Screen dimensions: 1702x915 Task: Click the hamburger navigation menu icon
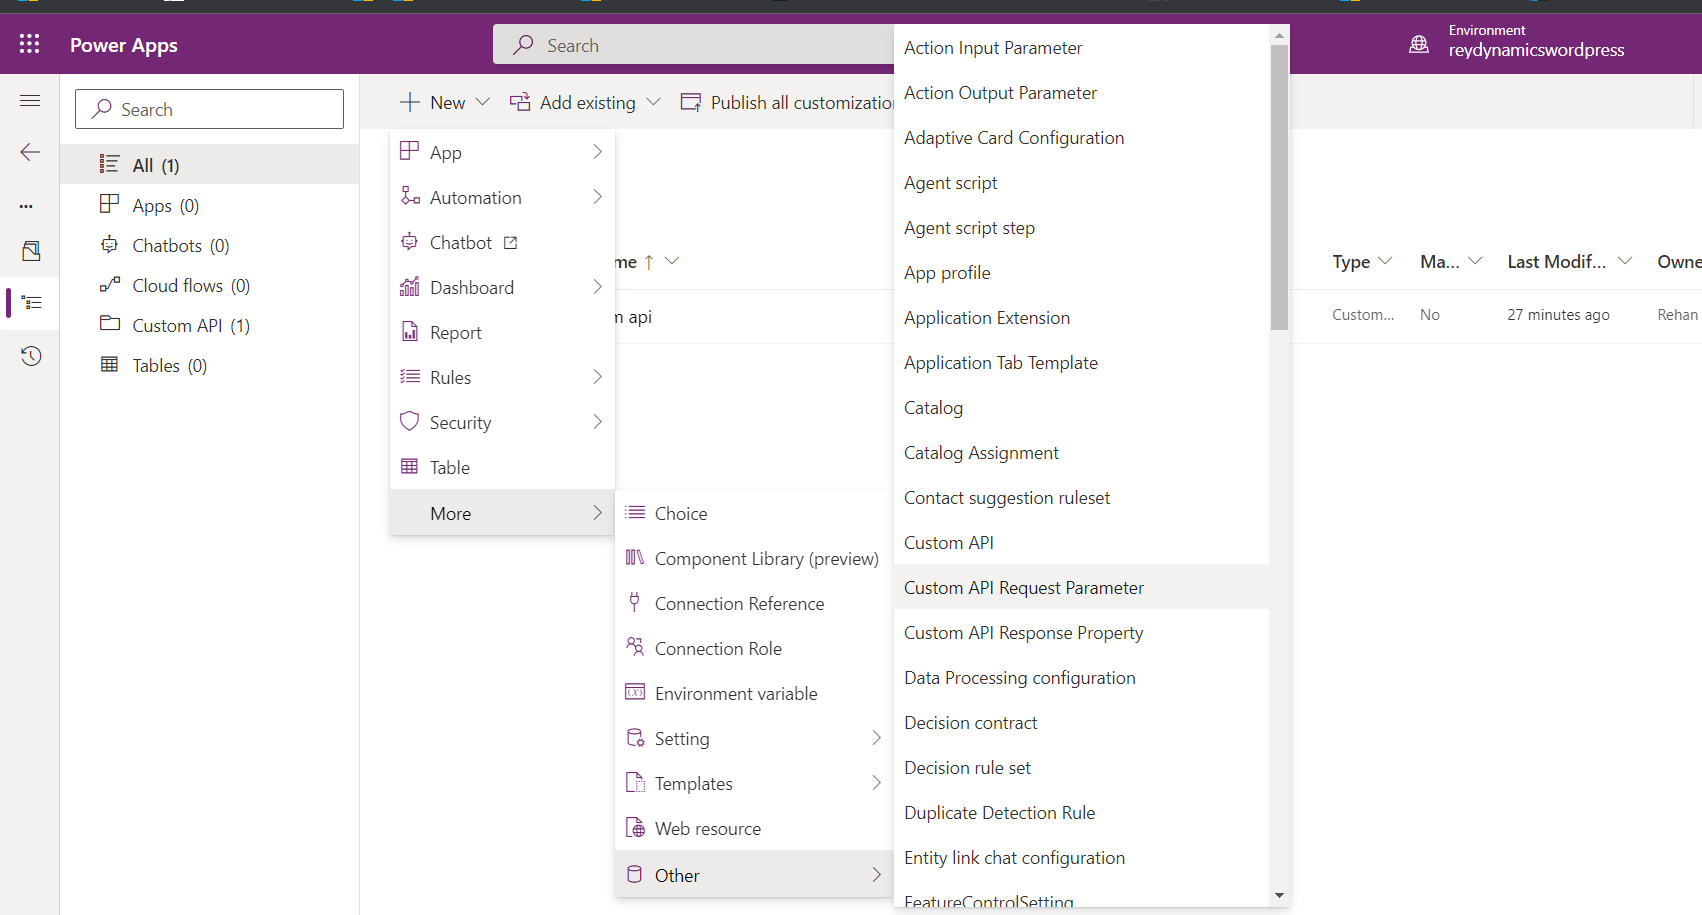point(30,101)
